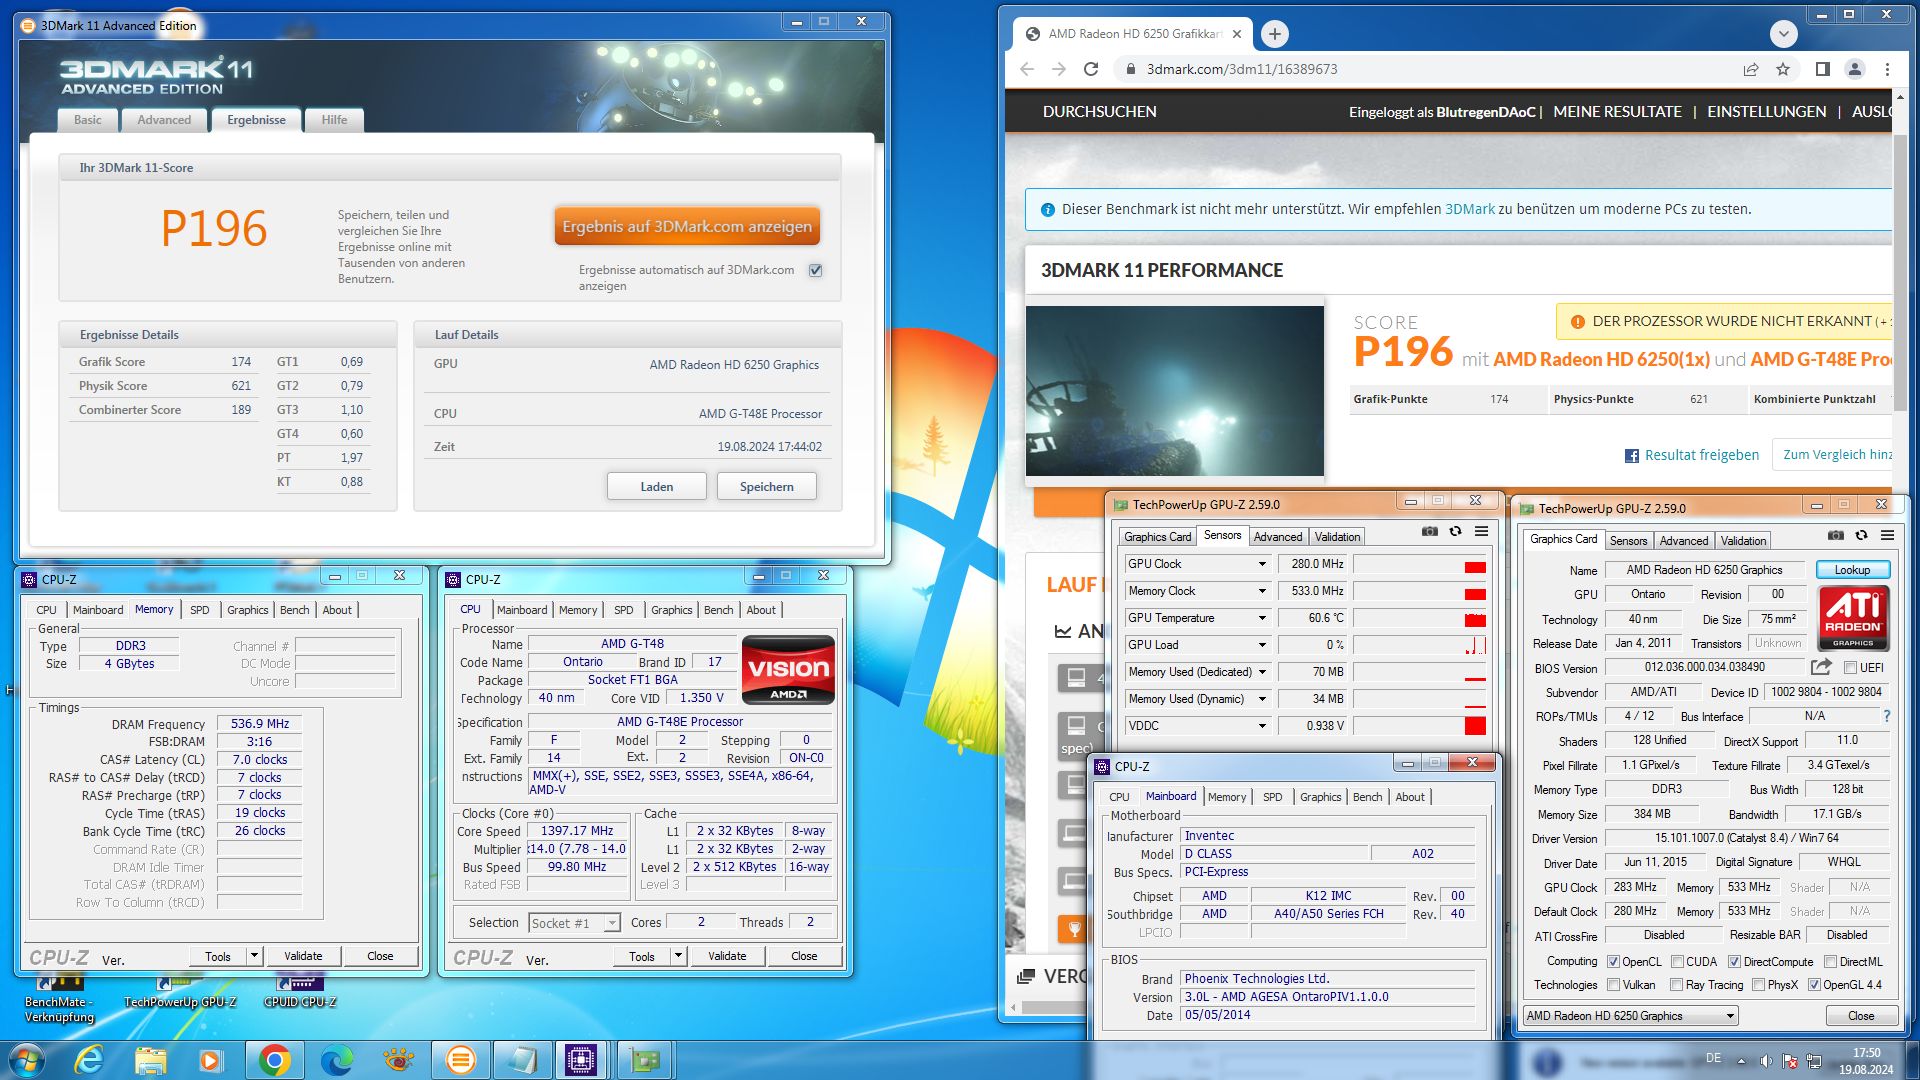Screen dimensions: 1920x1080
Task: Toggle the Vulkan checkbox
Action: [1613, 985]
